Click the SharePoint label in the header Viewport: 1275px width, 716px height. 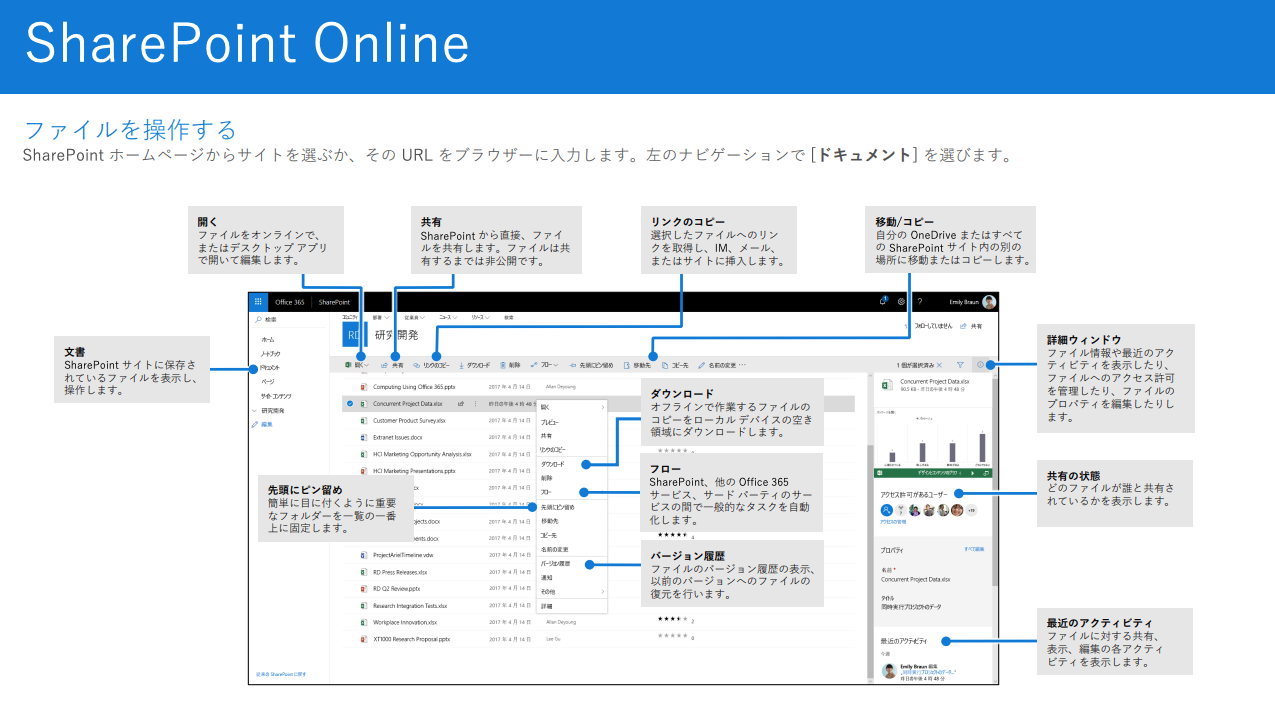[x=334, y=301]
